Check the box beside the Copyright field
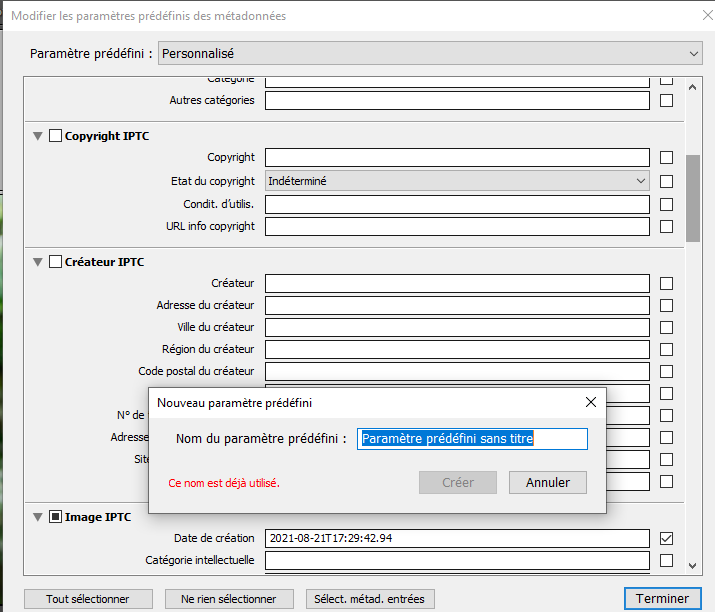 tap(666, 157)
